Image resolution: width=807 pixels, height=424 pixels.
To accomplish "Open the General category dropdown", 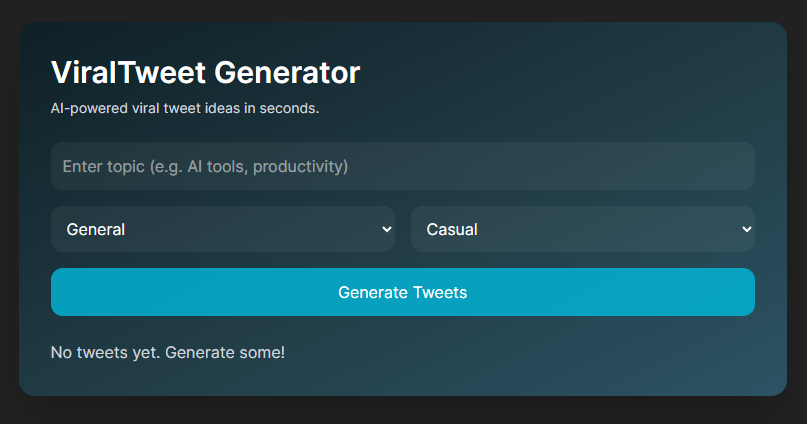I will coord(222,229).
